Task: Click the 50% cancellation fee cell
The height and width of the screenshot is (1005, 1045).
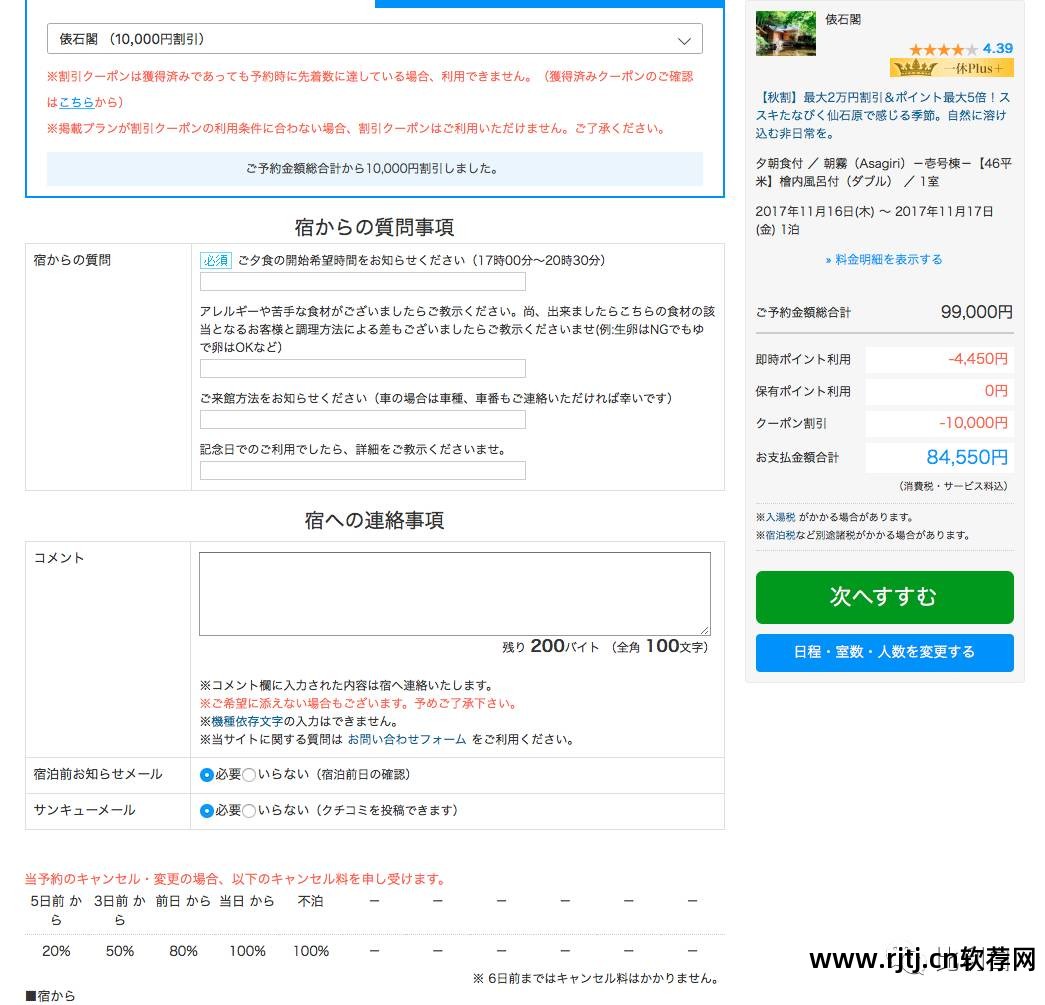Action: tap(120, 952)
